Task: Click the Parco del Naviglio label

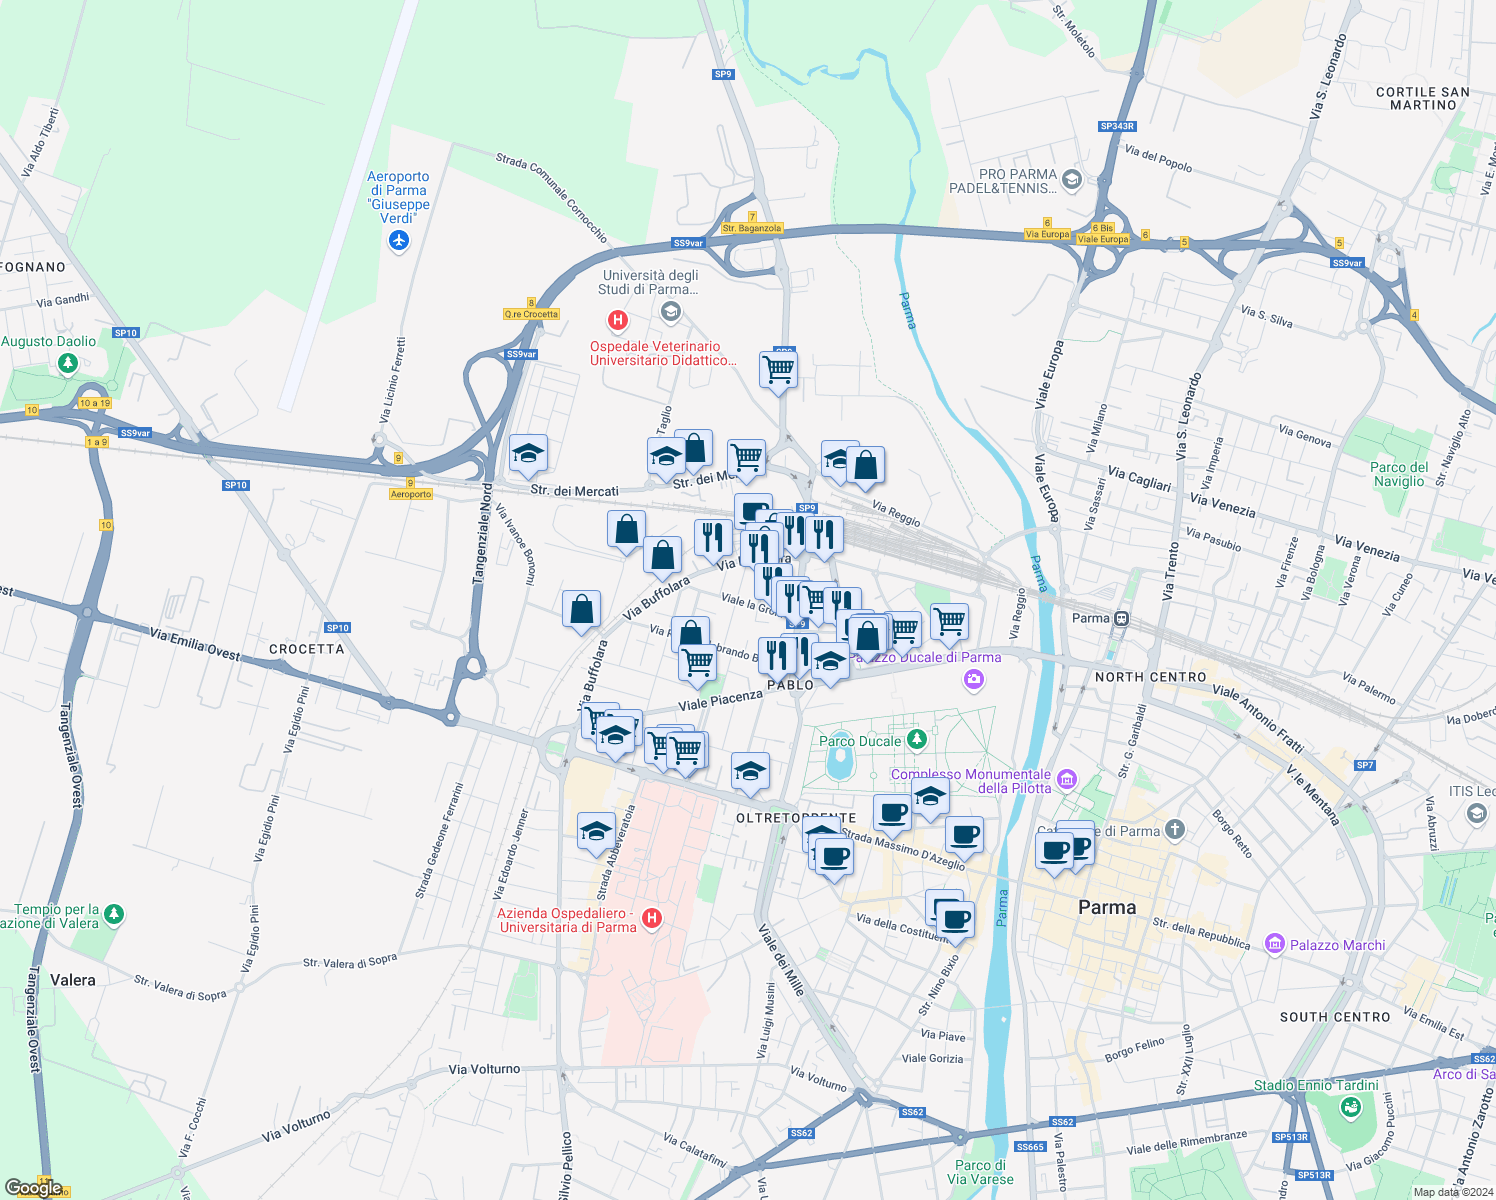Action: [x=1399, y=474]
